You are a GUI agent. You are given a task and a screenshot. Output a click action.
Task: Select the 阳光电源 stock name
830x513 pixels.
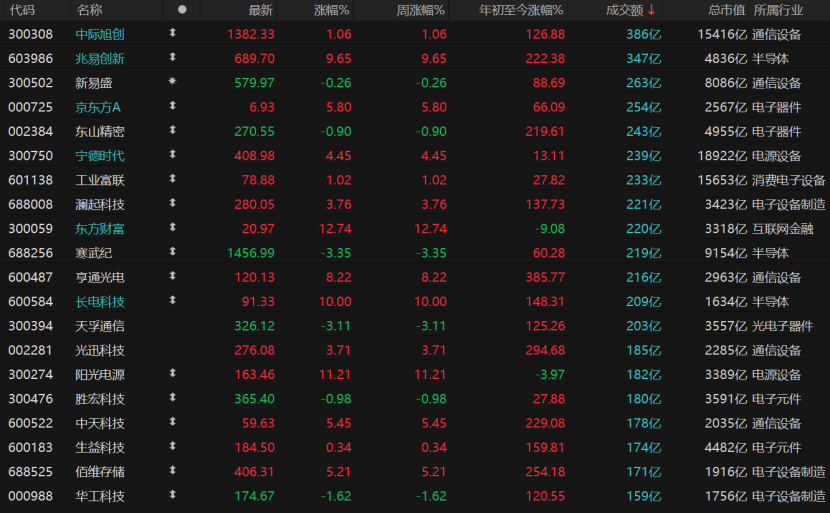tap(100, 375)
